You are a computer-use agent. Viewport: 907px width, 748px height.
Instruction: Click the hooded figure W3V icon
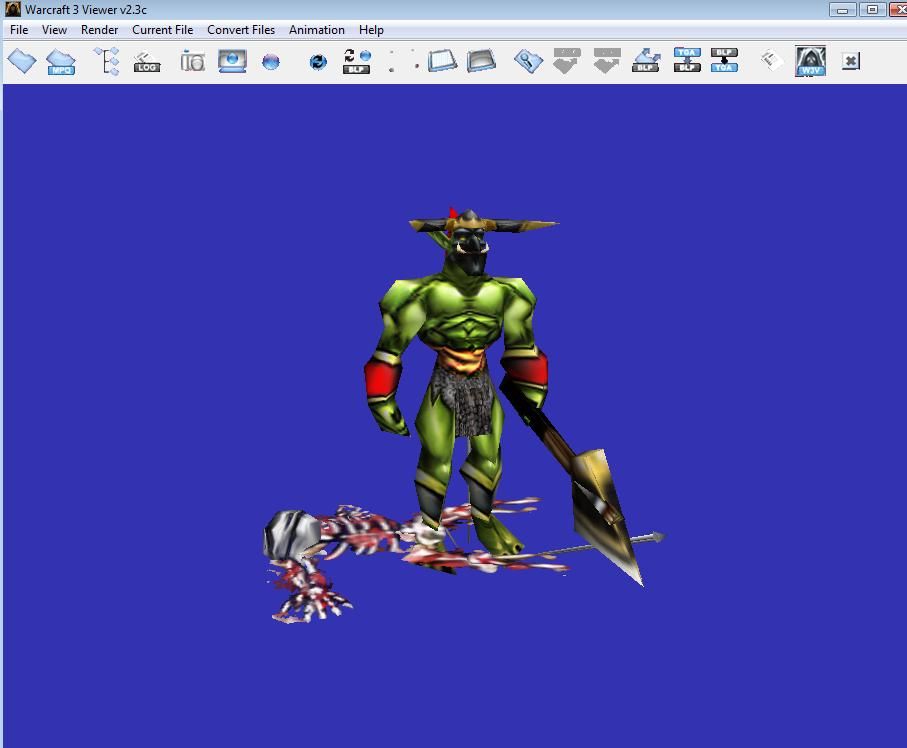click(x=810, y=61)
